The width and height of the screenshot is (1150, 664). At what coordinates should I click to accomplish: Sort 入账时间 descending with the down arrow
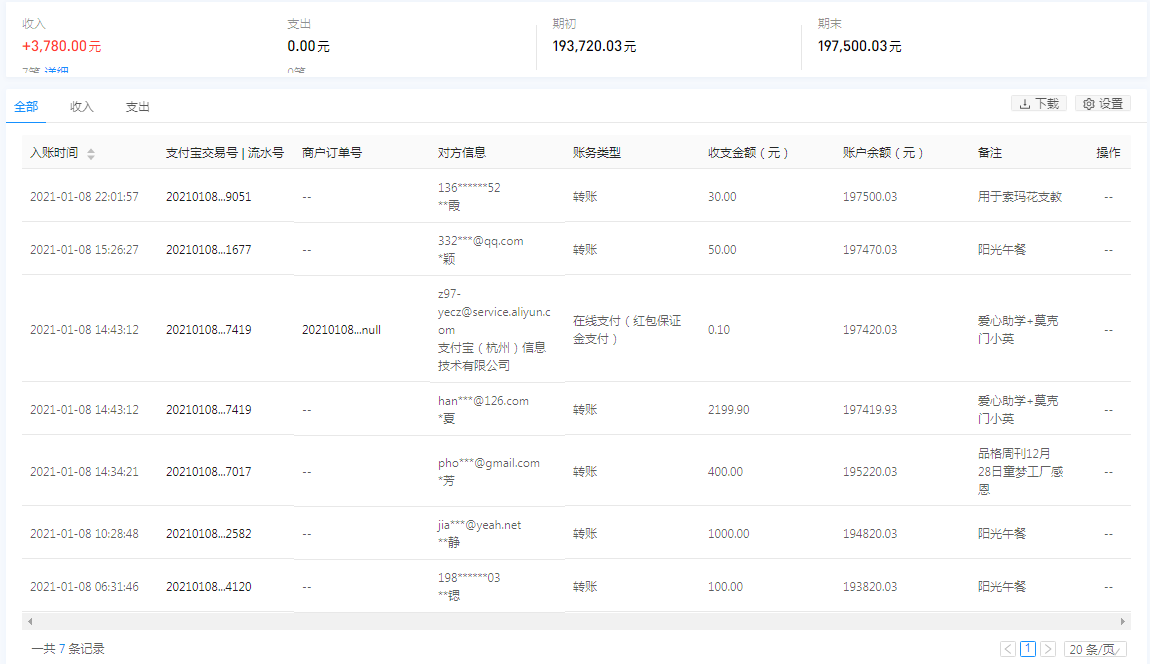[91, 155]
